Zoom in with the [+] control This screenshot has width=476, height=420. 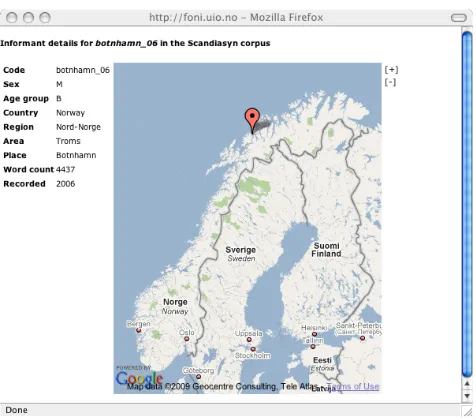(x=391, y=70)
